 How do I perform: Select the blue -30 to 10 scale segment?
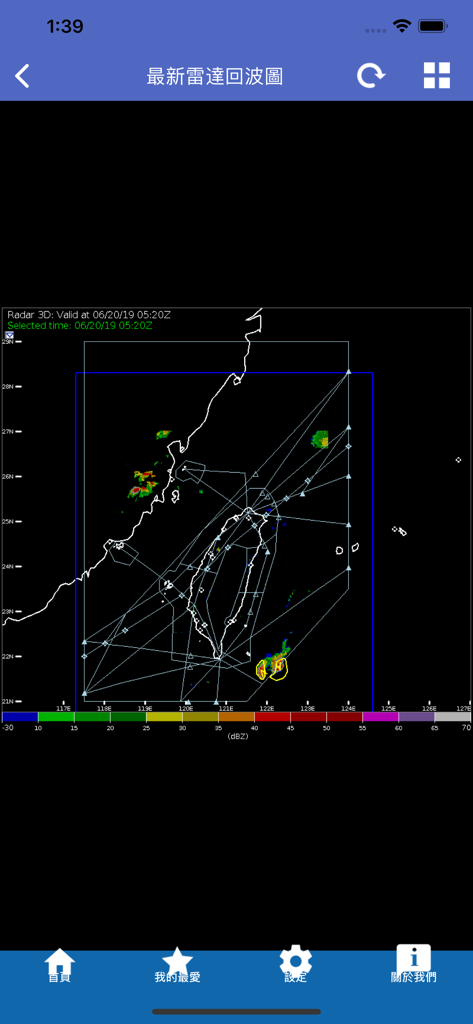click(20, 716)
